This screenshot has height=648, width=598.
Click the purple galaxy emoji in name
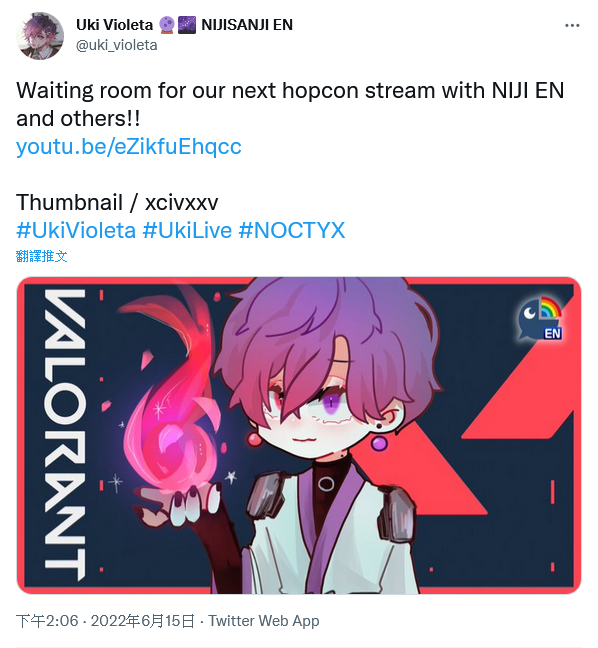click(x=187, y=25)
